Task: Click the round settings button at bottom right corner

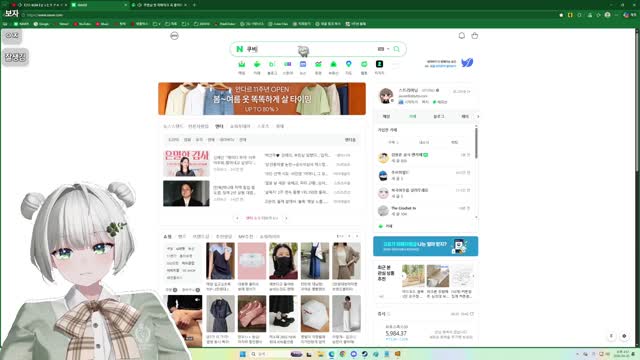Action: [624, 336]
